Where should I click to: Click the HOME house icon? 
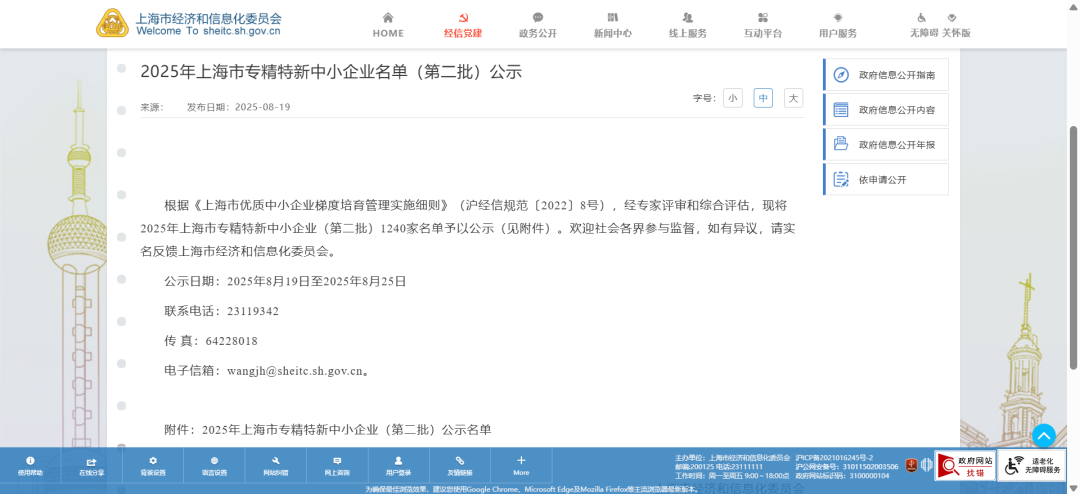click(388, 18)
